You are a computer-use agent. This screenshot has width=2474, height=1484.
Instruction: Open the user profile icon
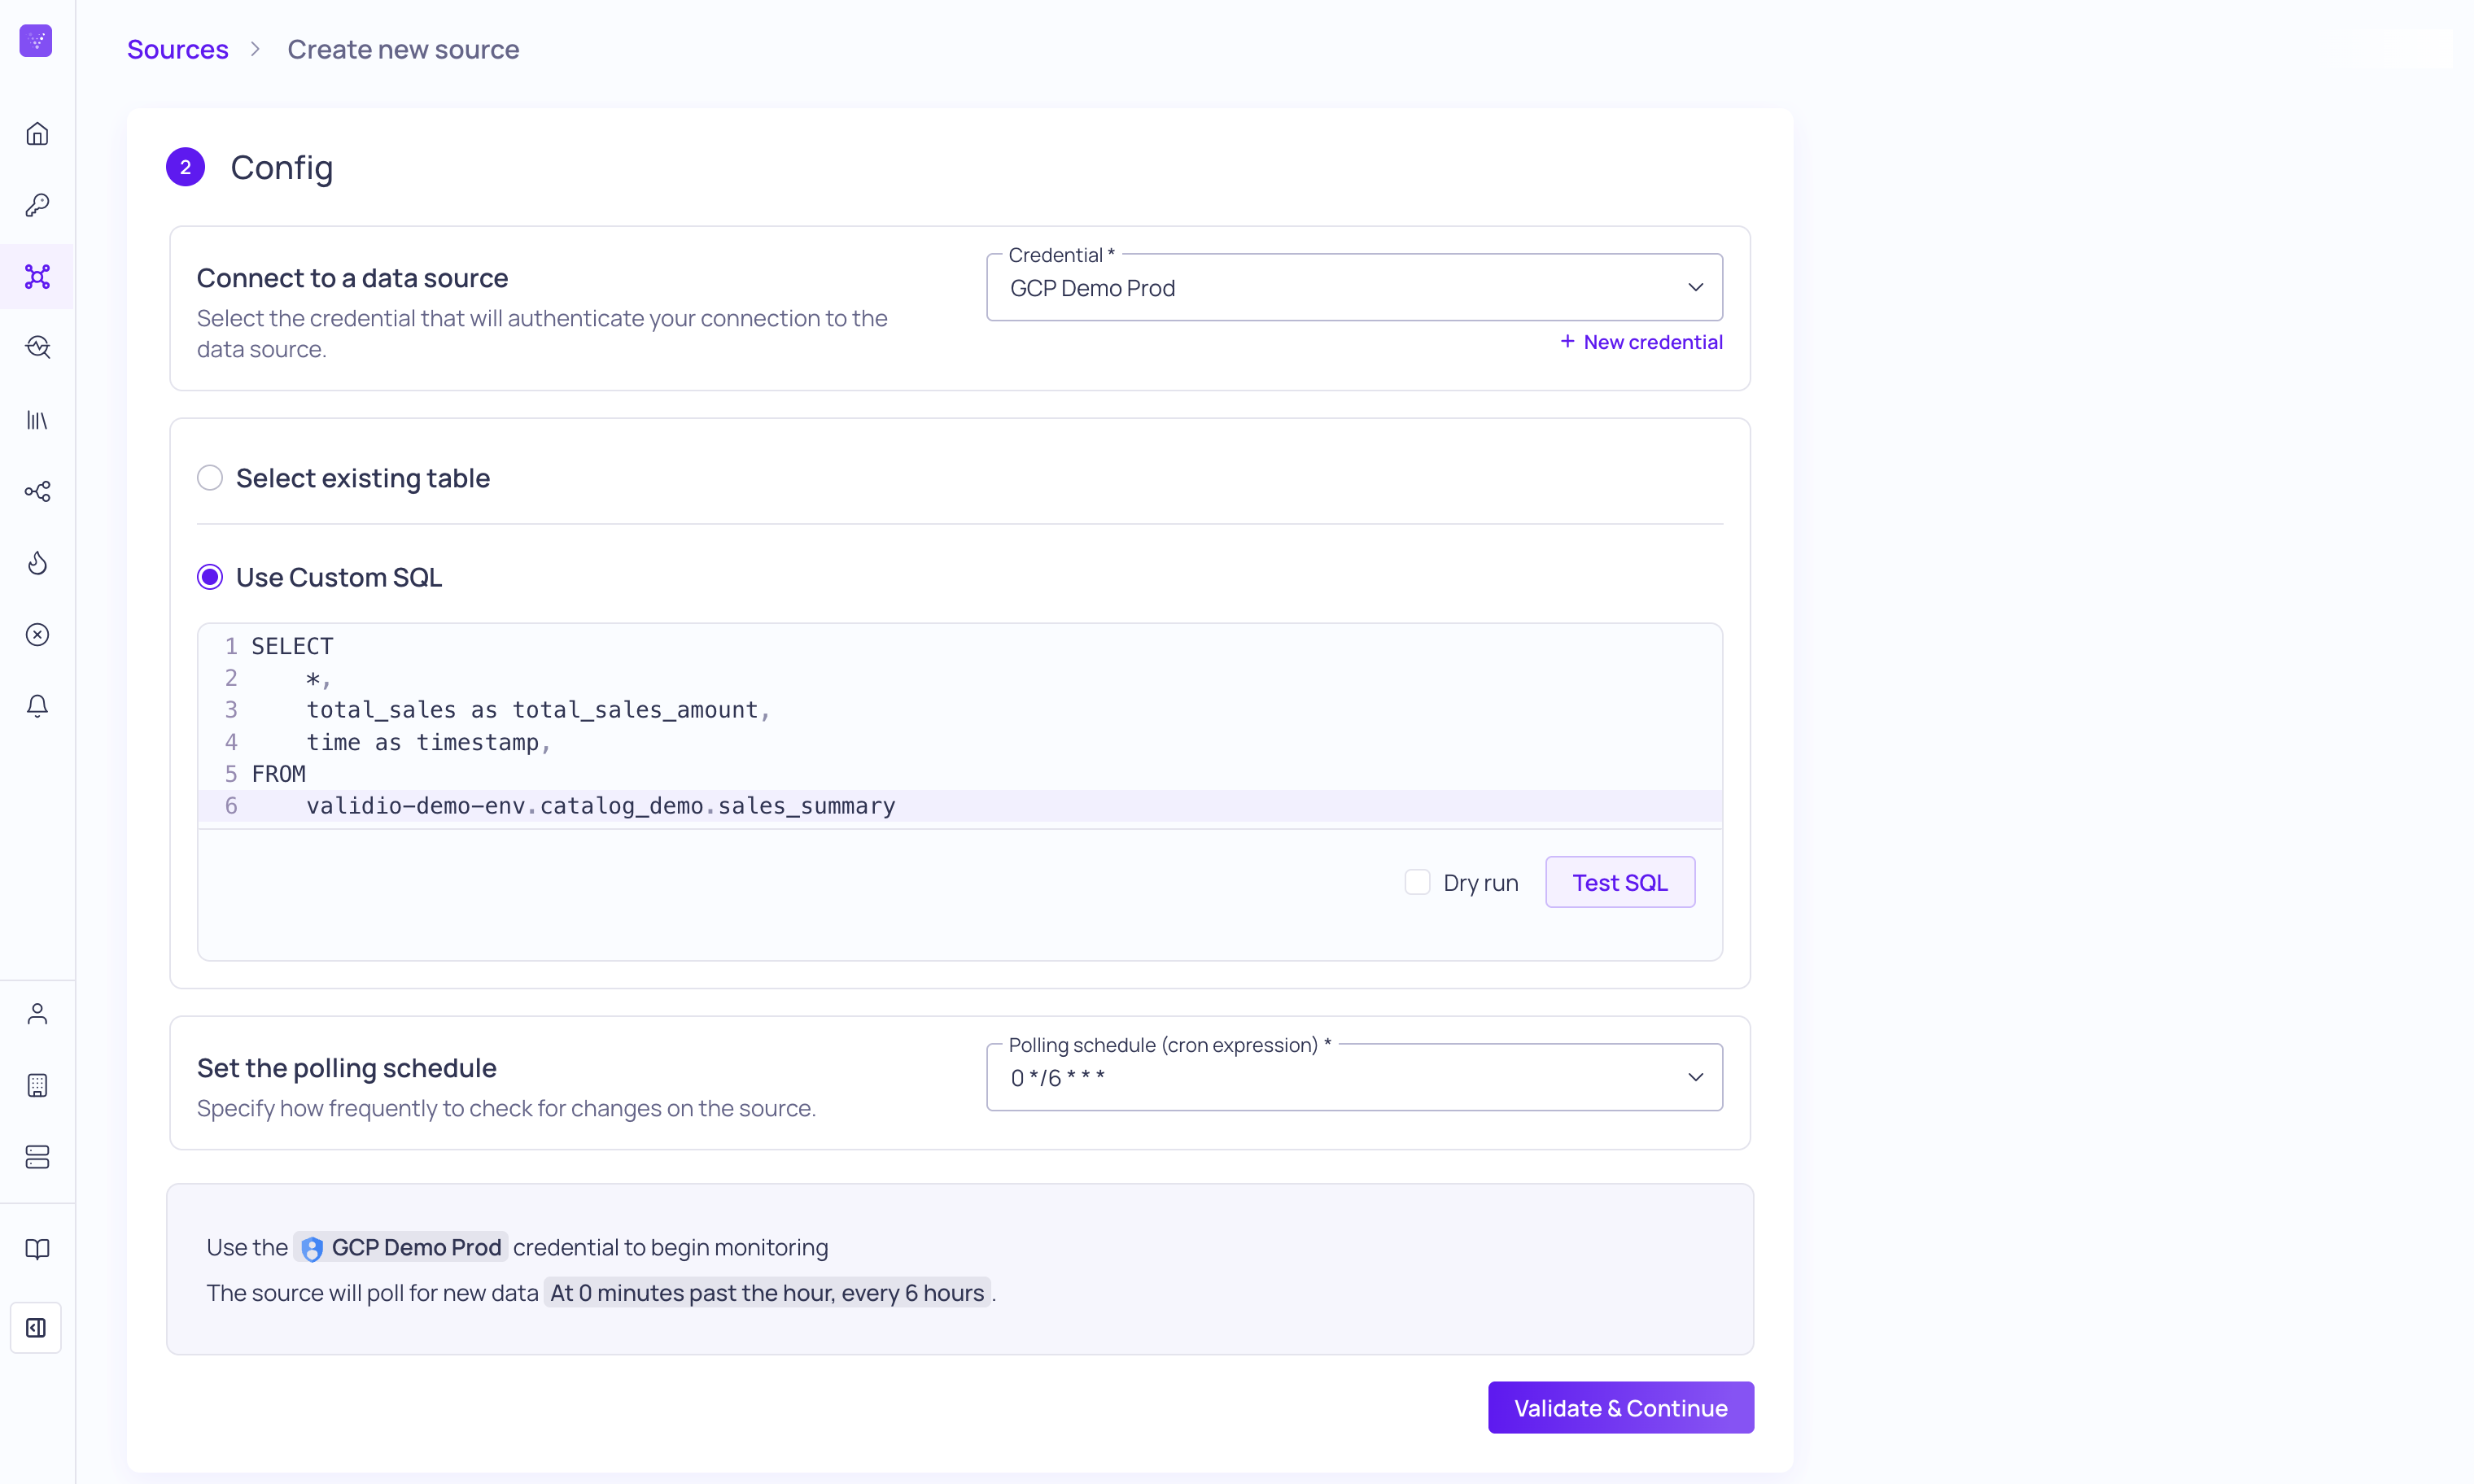click(37, 1014)
